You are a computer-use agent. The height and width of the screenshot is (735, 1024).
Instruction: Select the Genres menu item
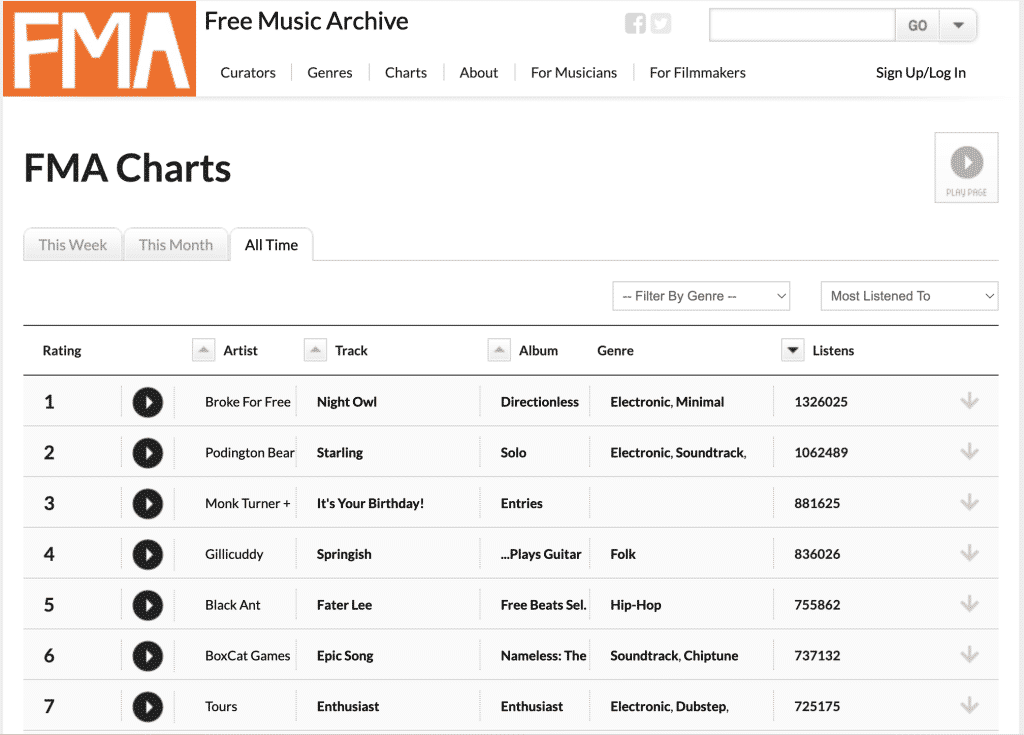click(329, 72)
